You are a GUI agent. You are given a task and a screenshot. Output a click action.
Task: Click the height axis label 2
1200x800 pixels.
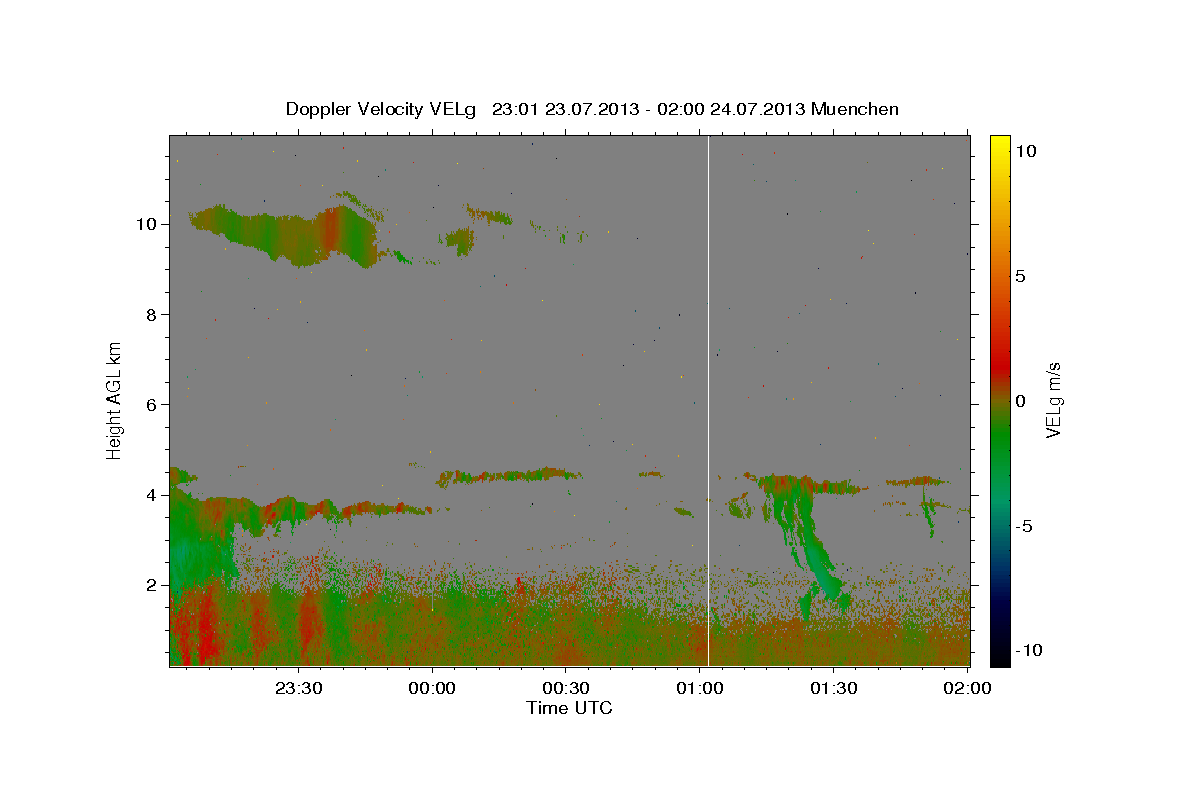[x=153, y=585]
